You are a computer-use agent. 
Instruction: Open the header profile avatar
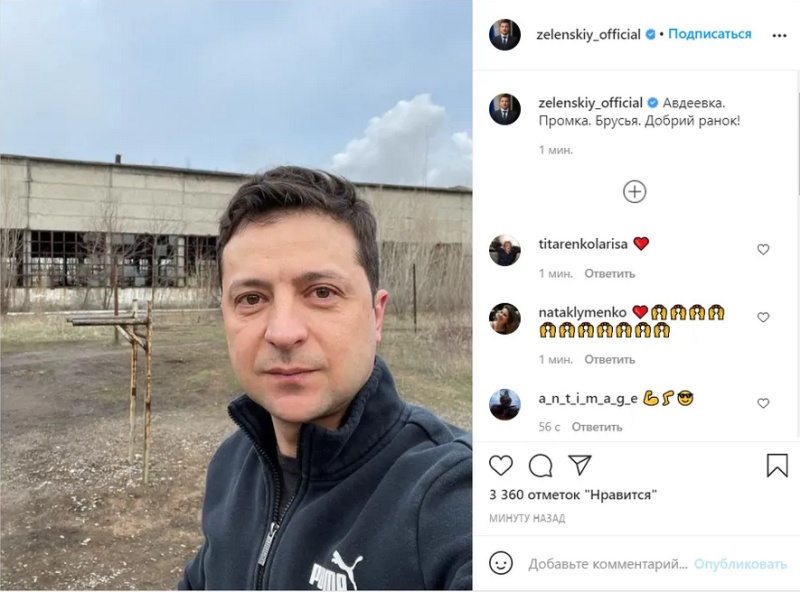(x=505, y=35)
